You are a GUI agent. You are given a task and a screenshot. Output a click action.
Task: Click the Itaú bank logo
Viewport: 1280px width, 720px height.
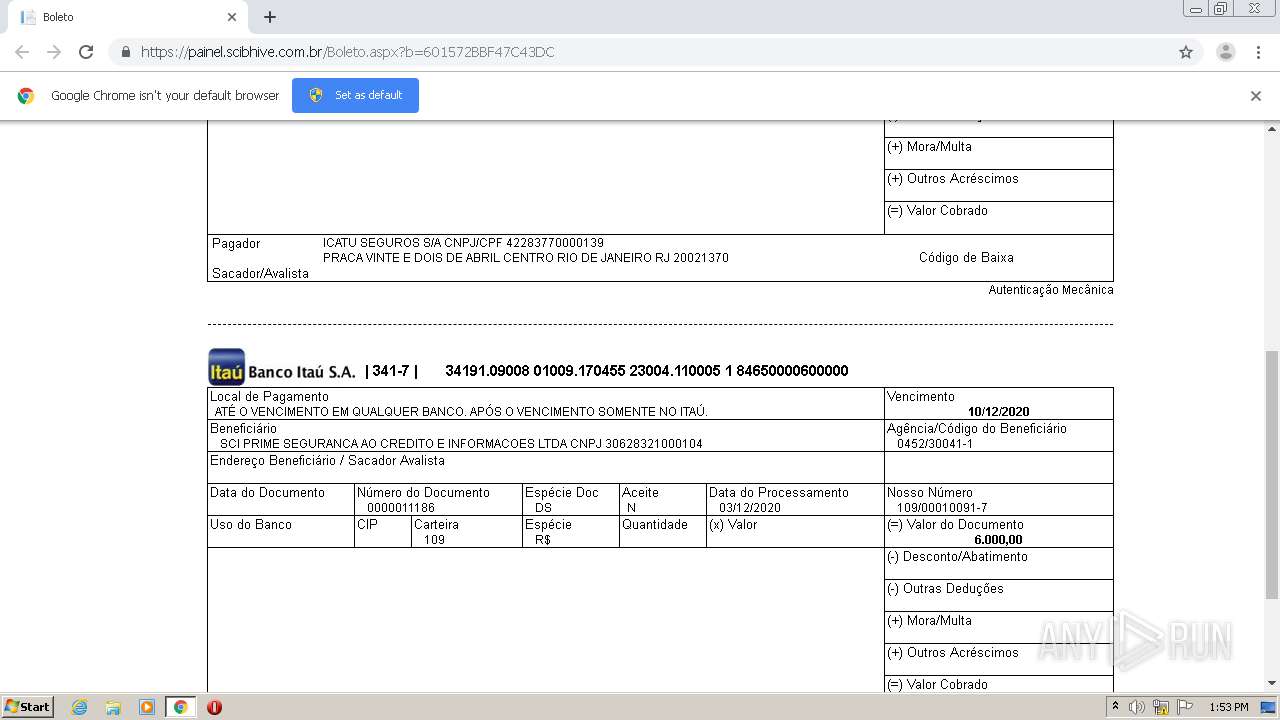tap(227, 367)
